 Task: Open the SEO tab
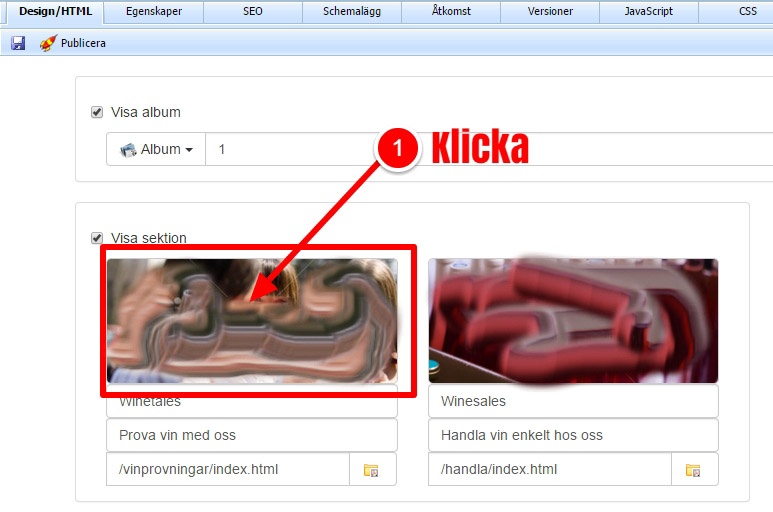pos(253,11)
